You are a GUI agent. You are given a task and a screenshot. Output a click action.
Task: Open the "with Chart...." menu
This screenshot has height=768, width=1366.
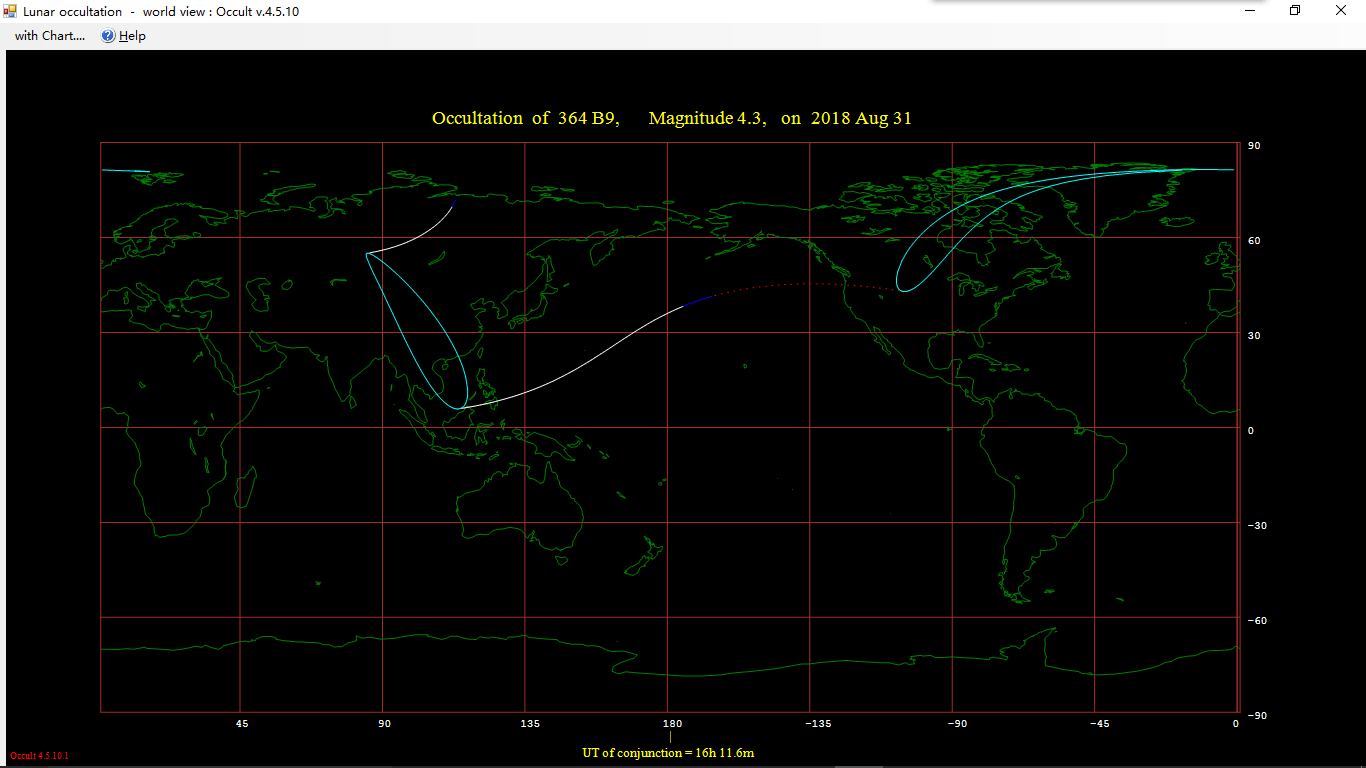click(x=50, y=36)
